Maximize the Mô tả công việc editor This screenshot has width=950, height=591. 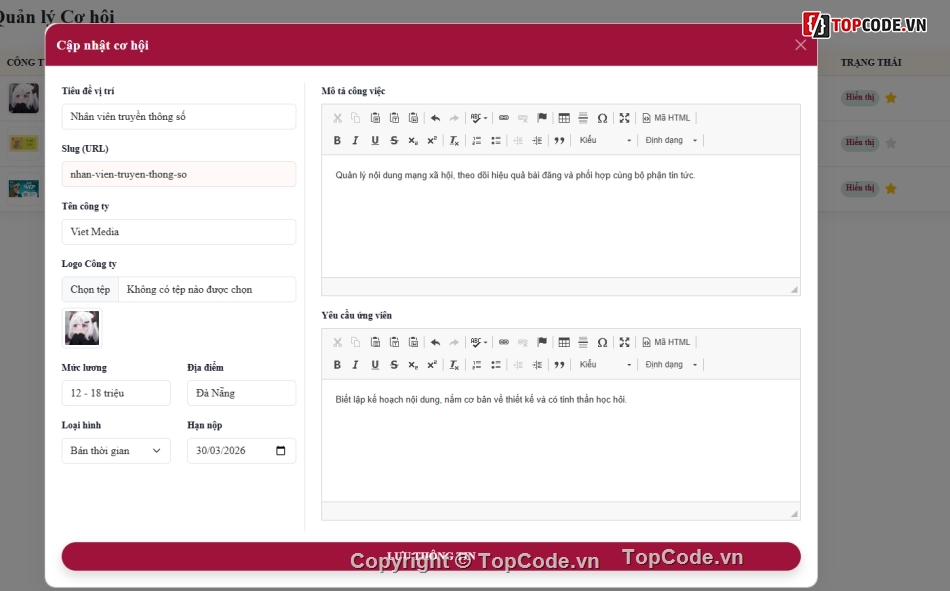pos(624,118)
